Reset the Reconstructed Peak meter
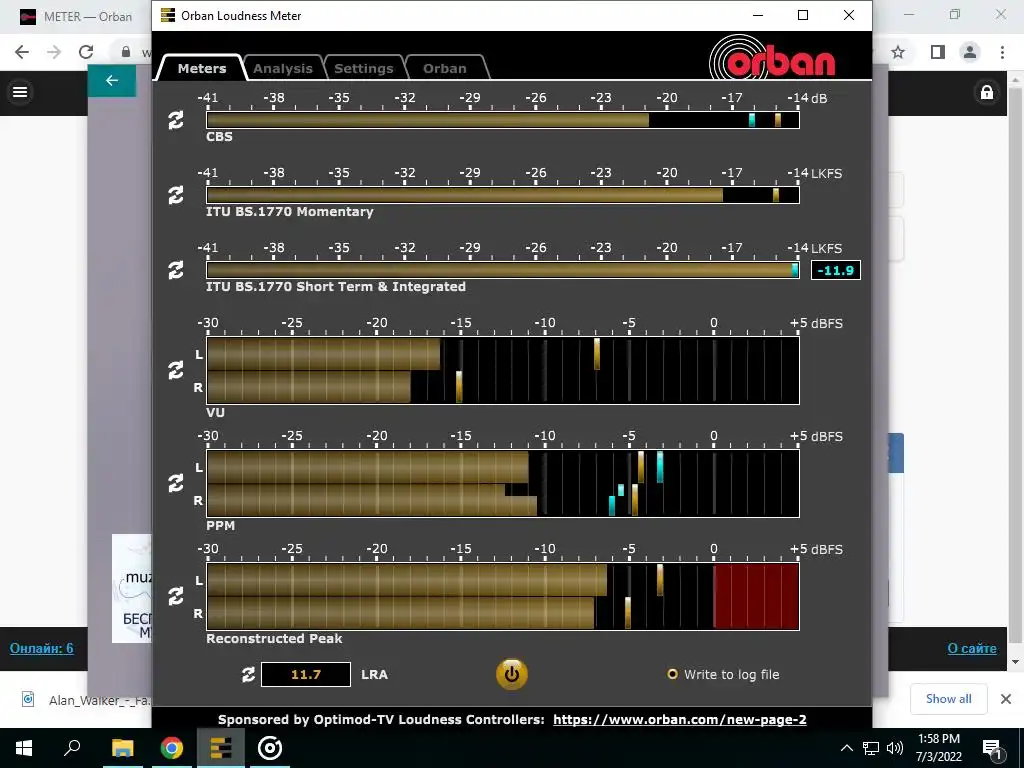 click(x=176, y=596)
